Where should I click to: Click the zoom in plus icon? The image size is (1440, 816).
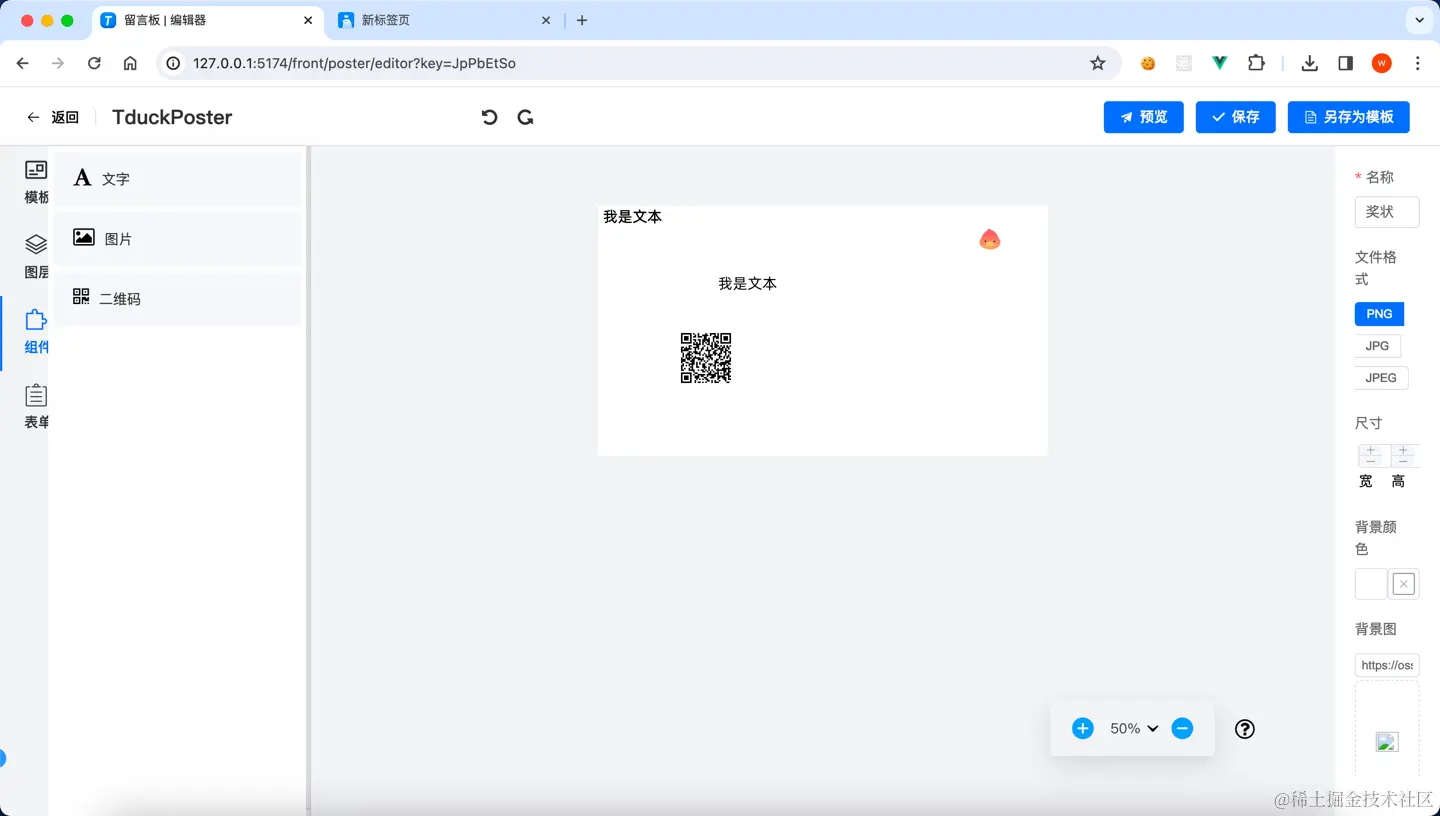pos(1082,728)
